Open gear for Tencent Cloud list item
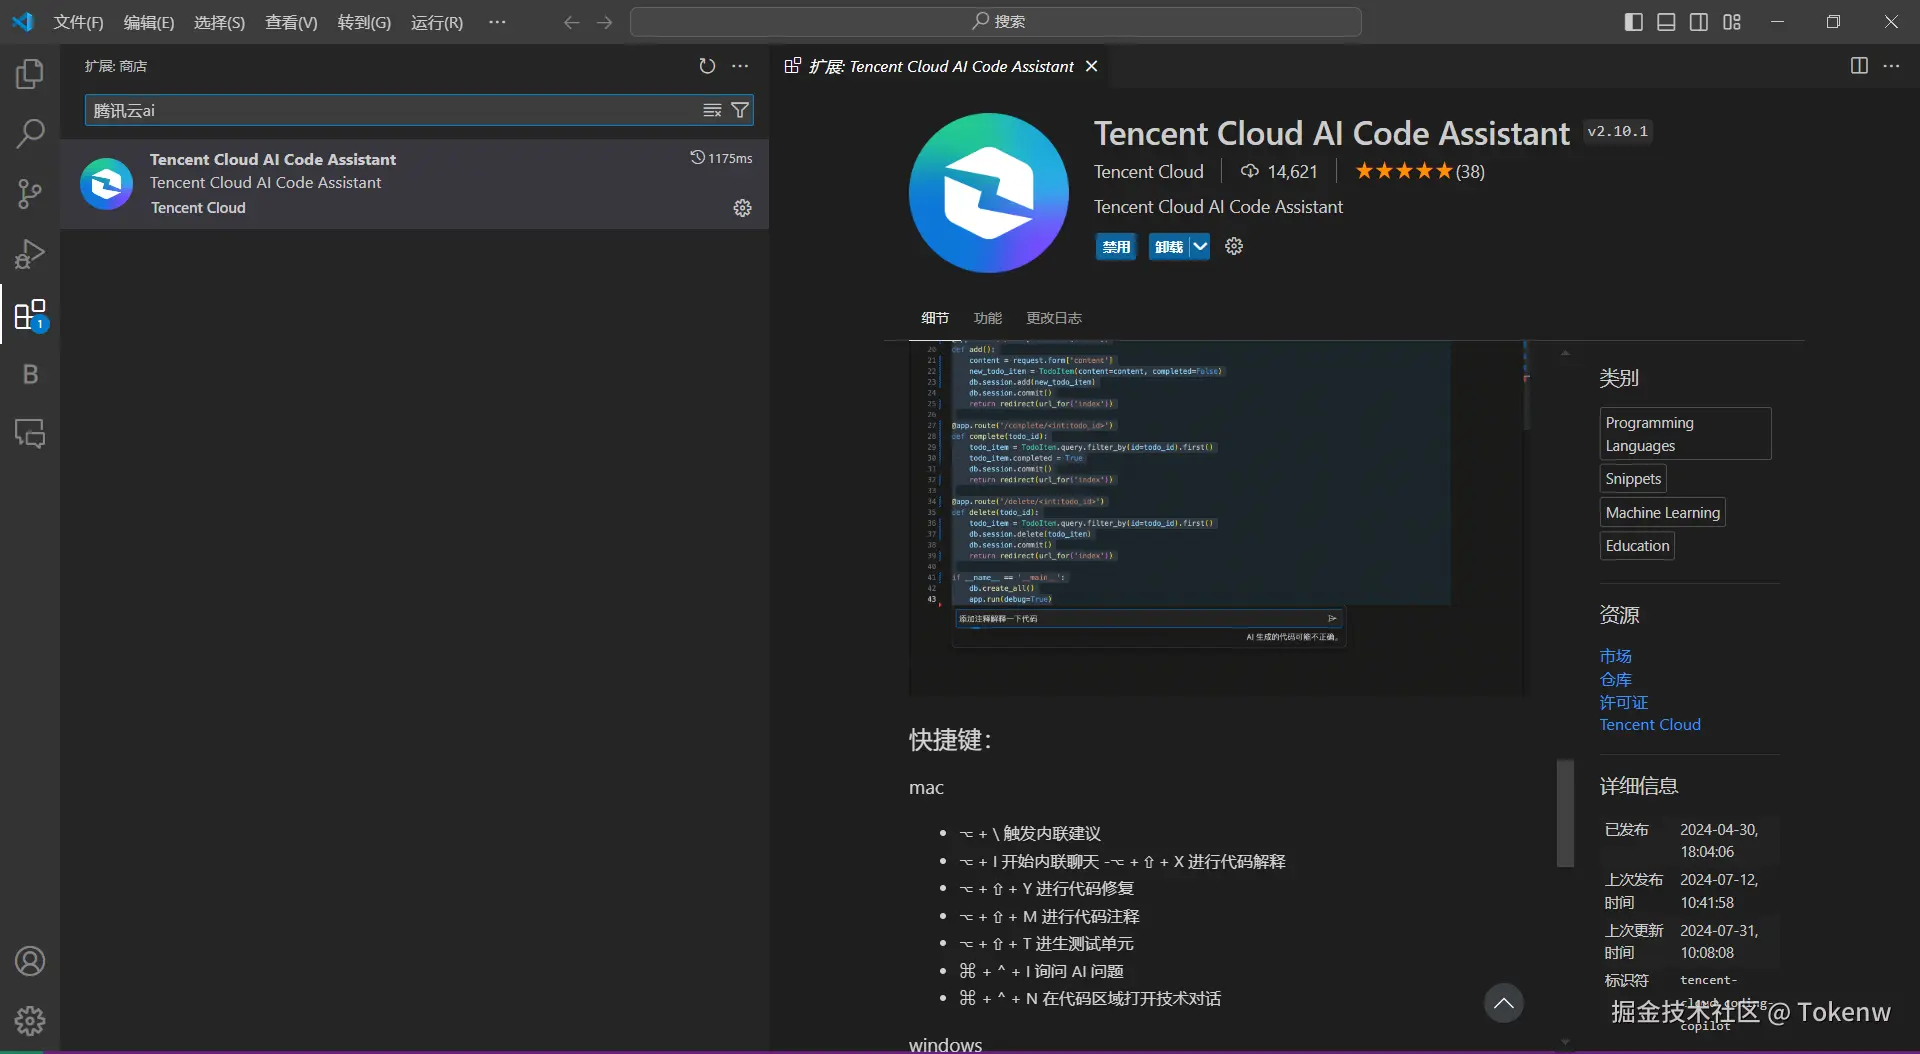 [742, 208]
